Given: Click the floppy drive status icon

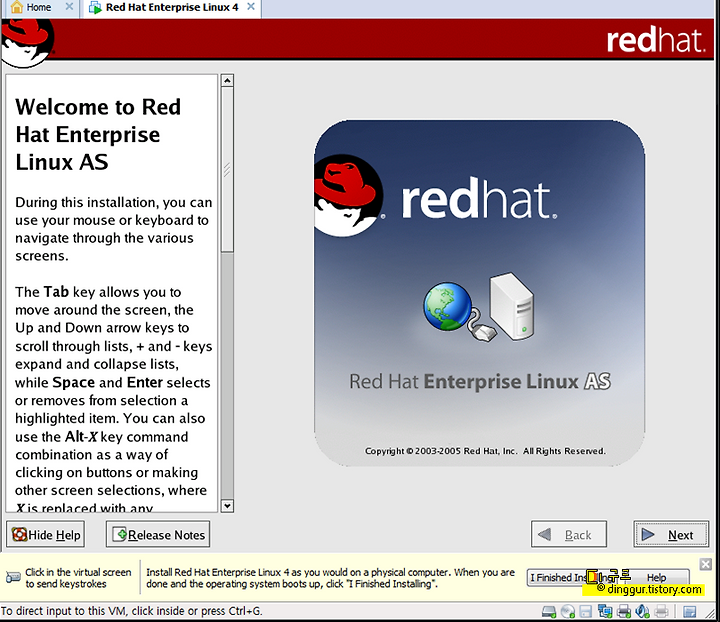Looking at the screenshot, I should coord(585,611).
